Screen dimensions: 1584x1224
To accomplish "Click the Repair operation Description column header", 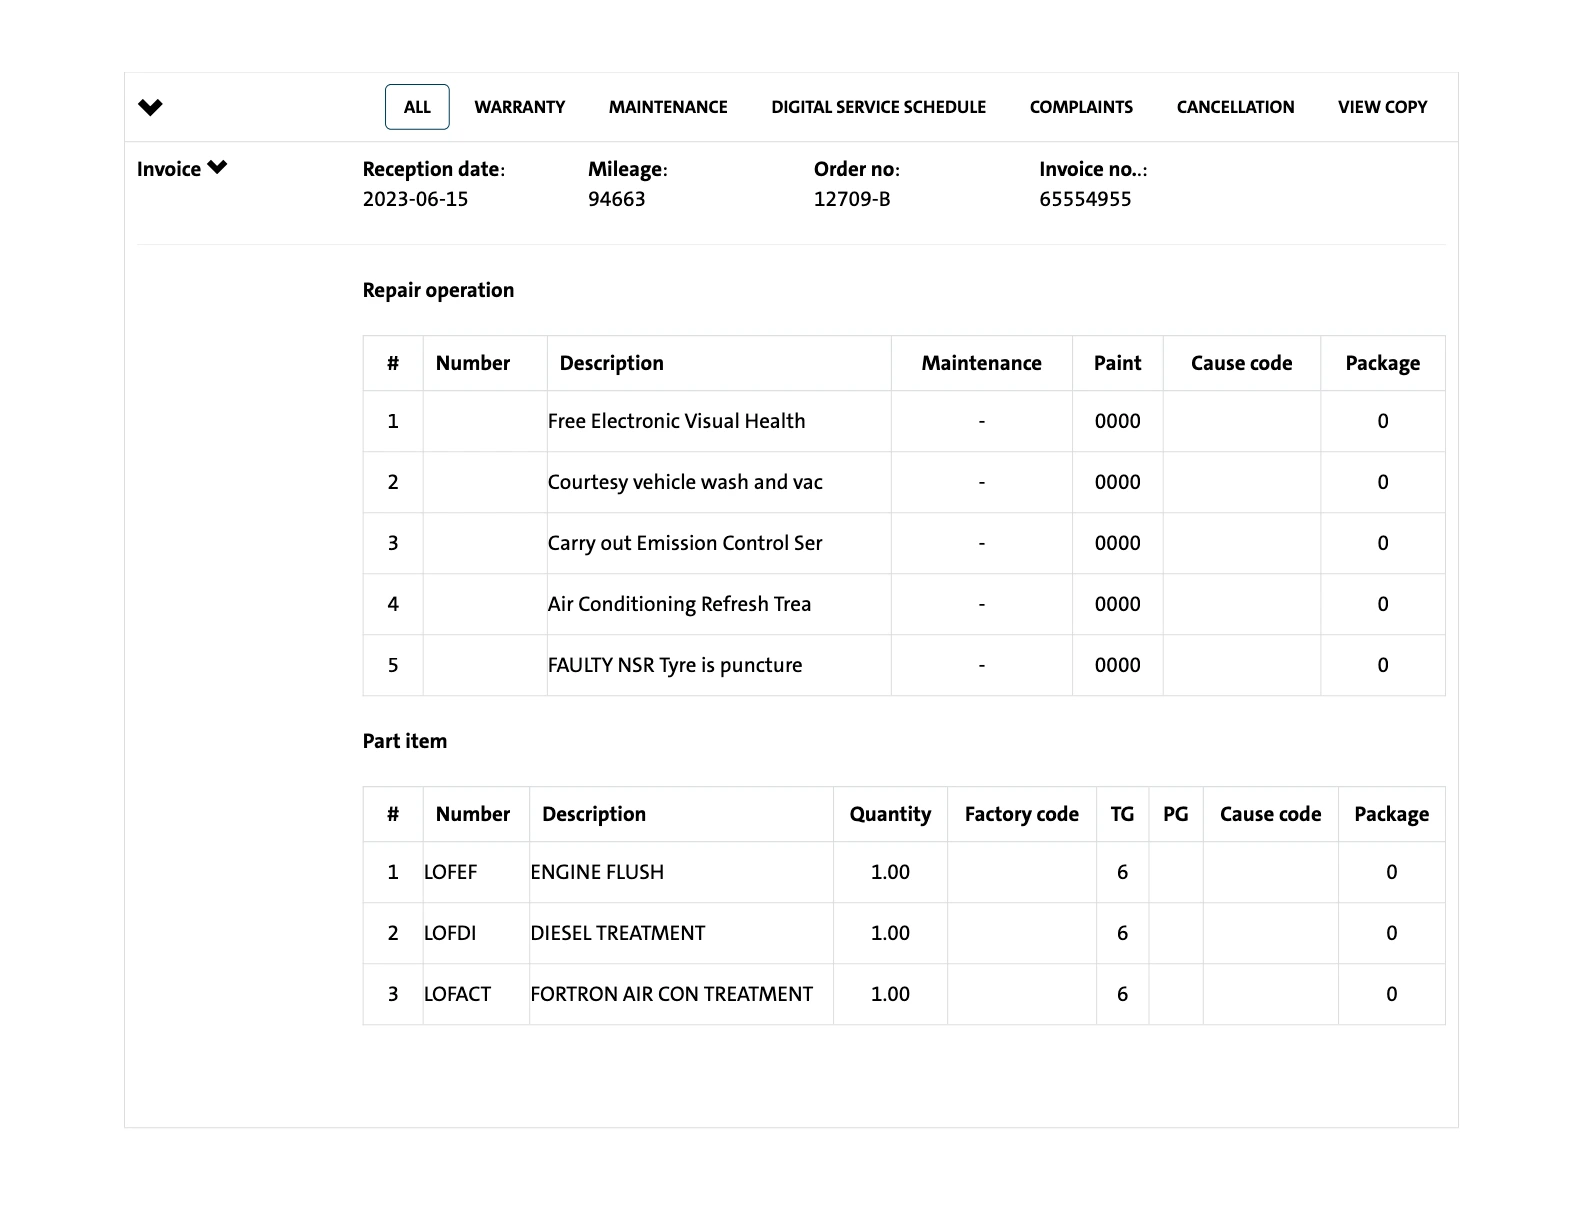I will (611, 363).
